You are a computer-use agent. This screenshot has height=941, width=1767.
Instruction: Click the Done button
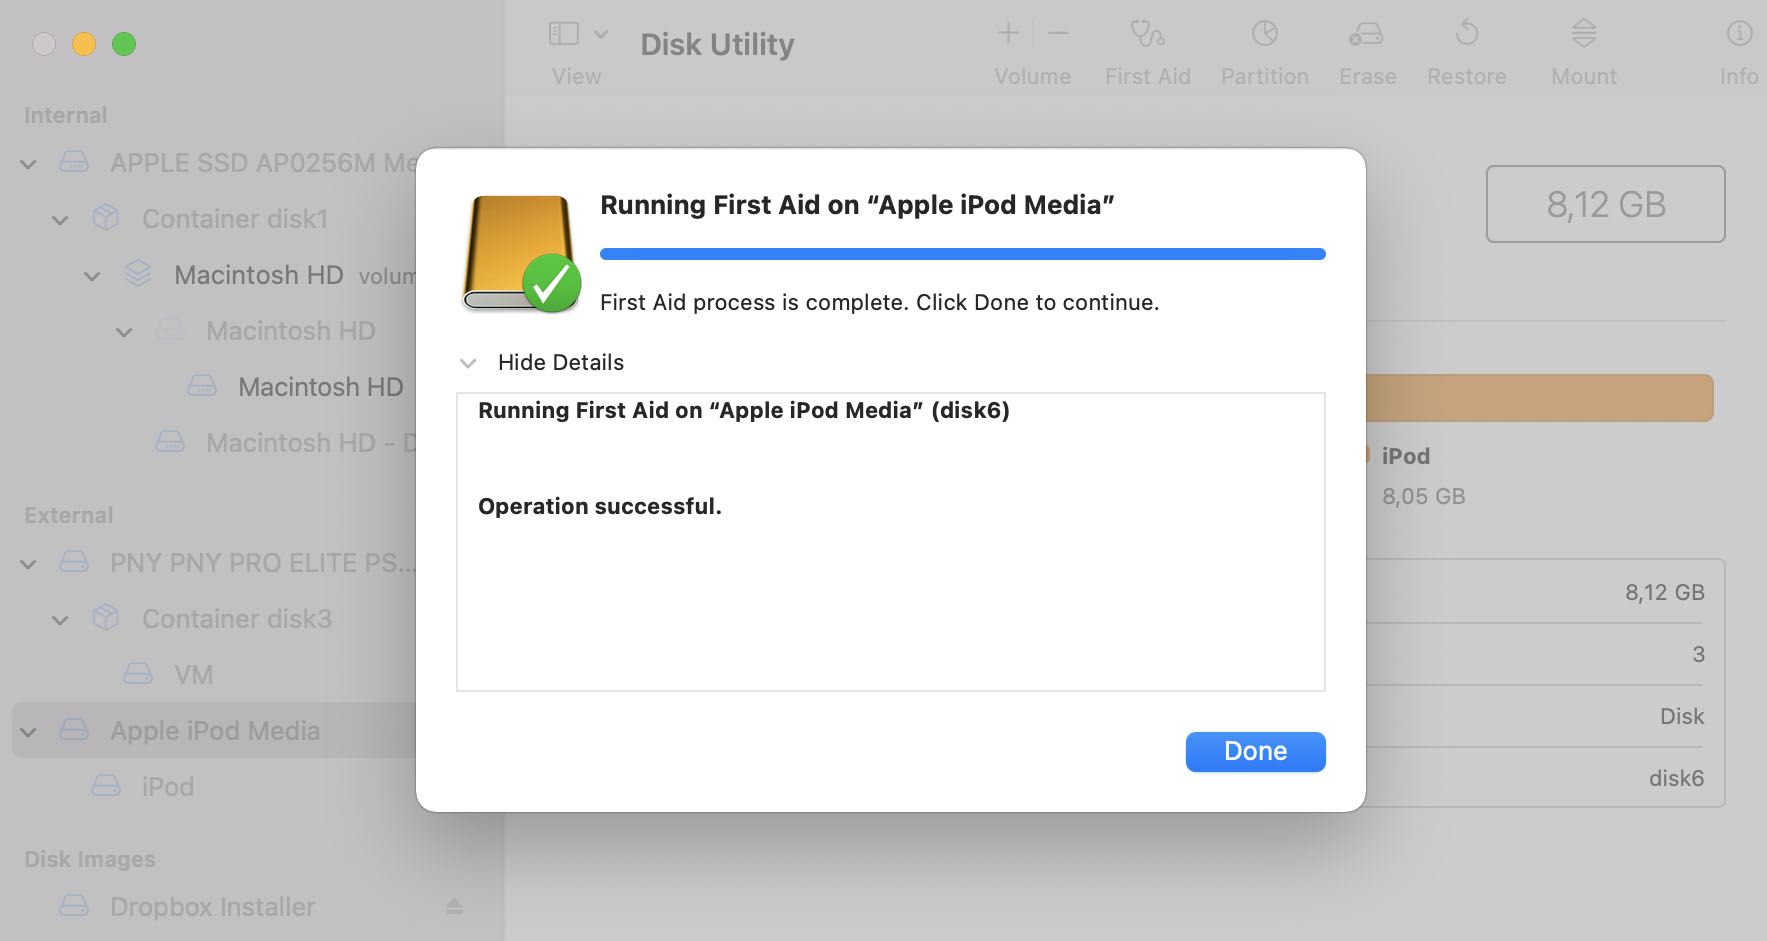click(x=1255, y=751)
